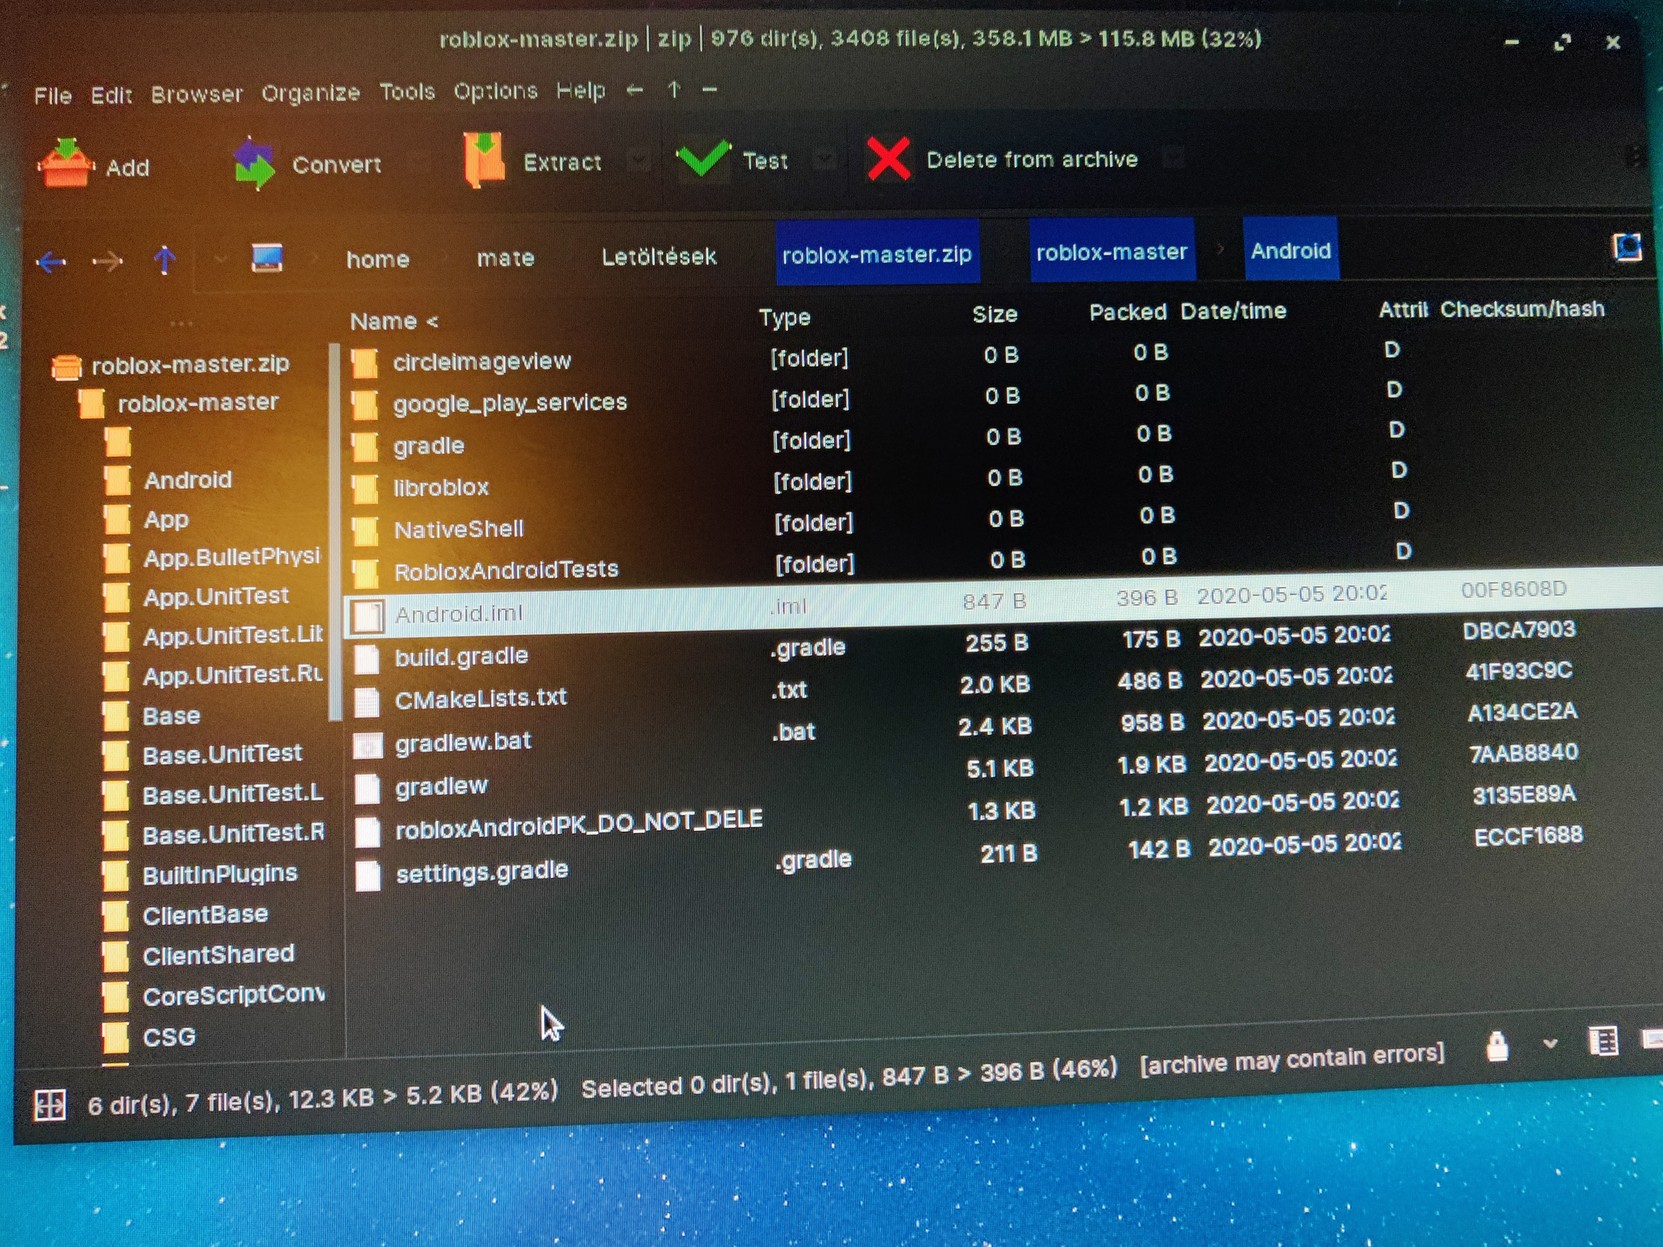Click the green Test checkmark icon
This screenshot has height=1247, width=1663.
(704, 158)
